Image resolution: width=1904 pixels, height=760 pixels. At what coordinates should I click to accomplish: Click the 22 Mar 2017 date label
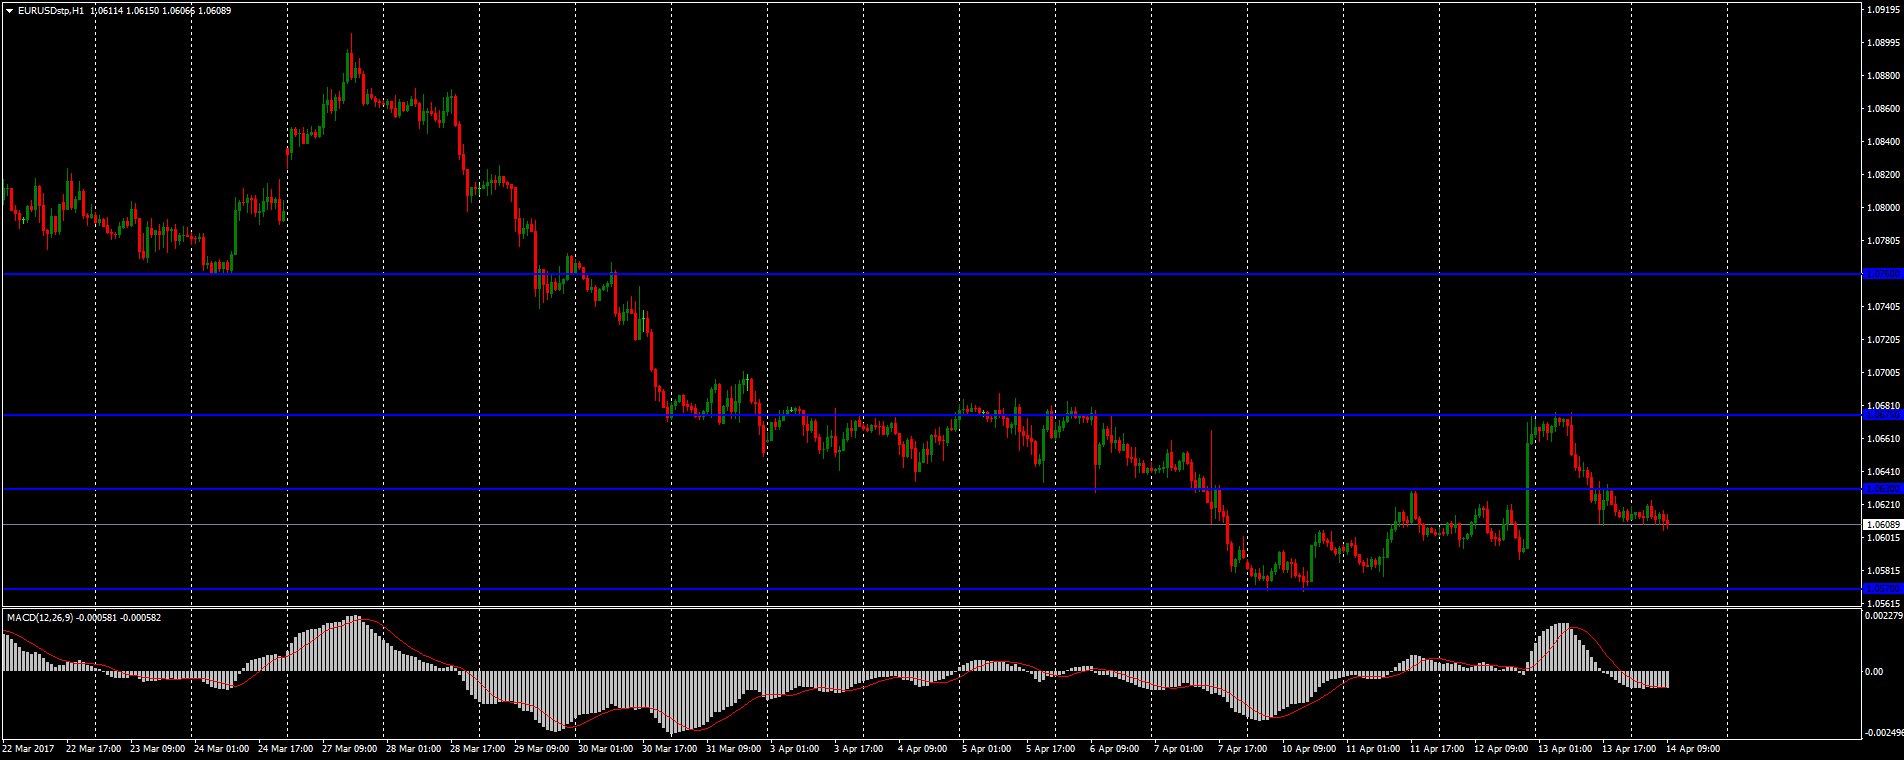[x=28, y=748]
